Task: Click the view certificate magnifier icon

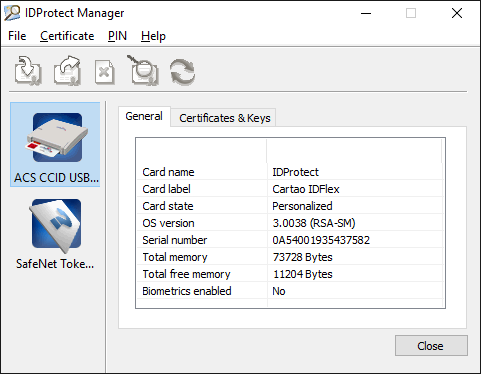Action: [x=143, y=70]
